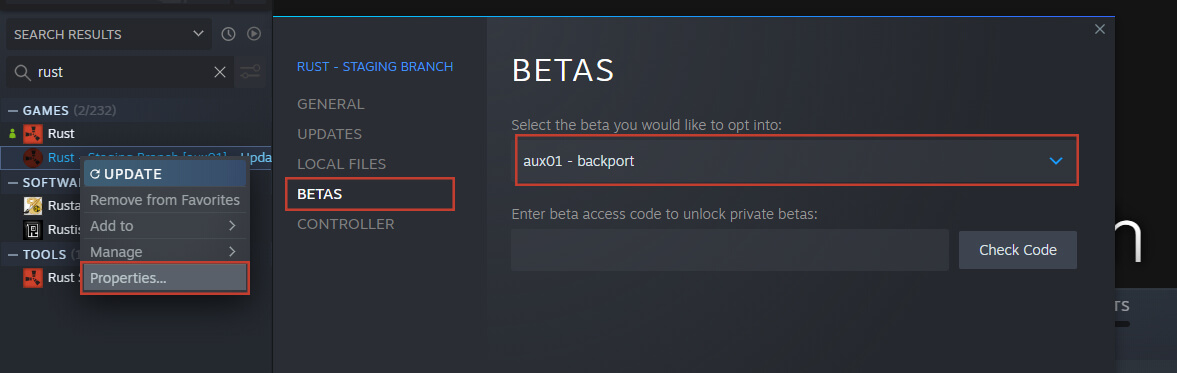Viewport: 1177px width, 373px height.
Task: Focus the beta access code field
Action: pos(730,250)
